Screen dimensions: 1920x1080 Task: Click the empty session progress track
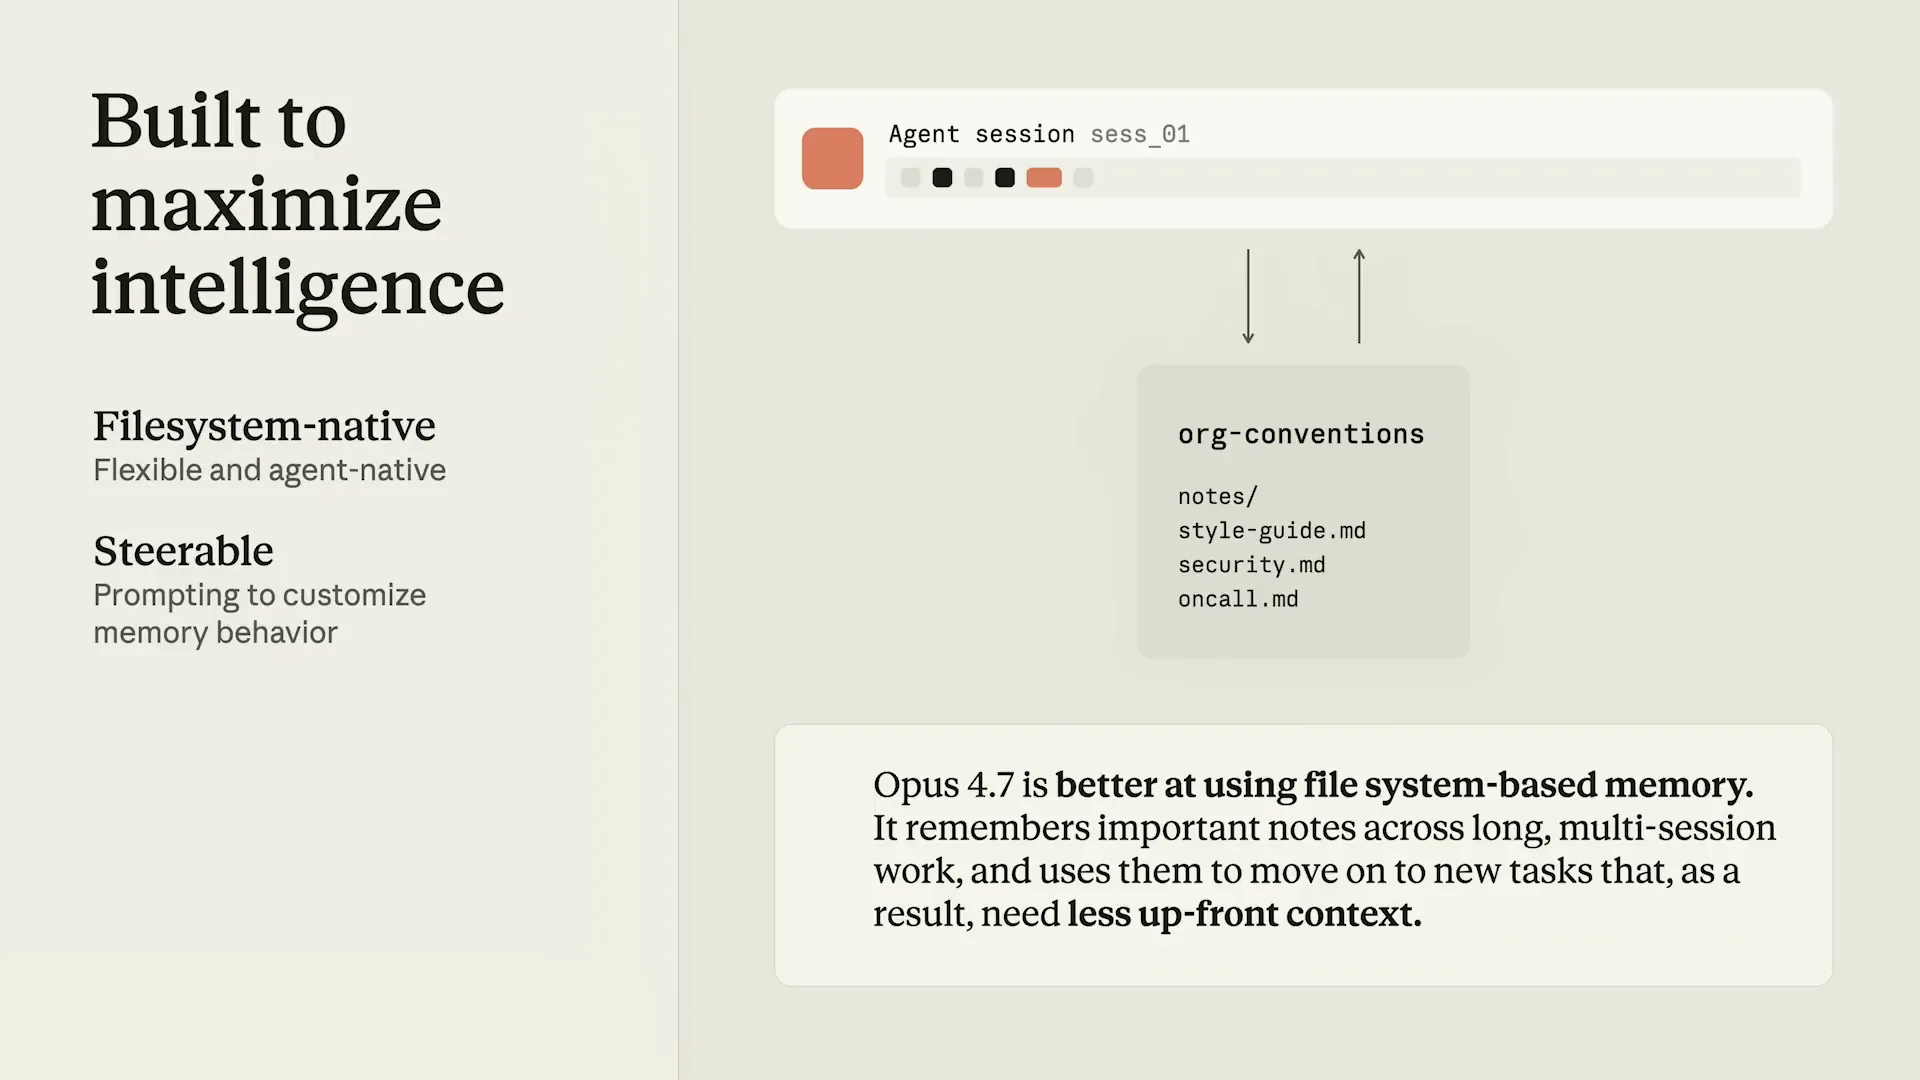click(x=1450, y=178)
